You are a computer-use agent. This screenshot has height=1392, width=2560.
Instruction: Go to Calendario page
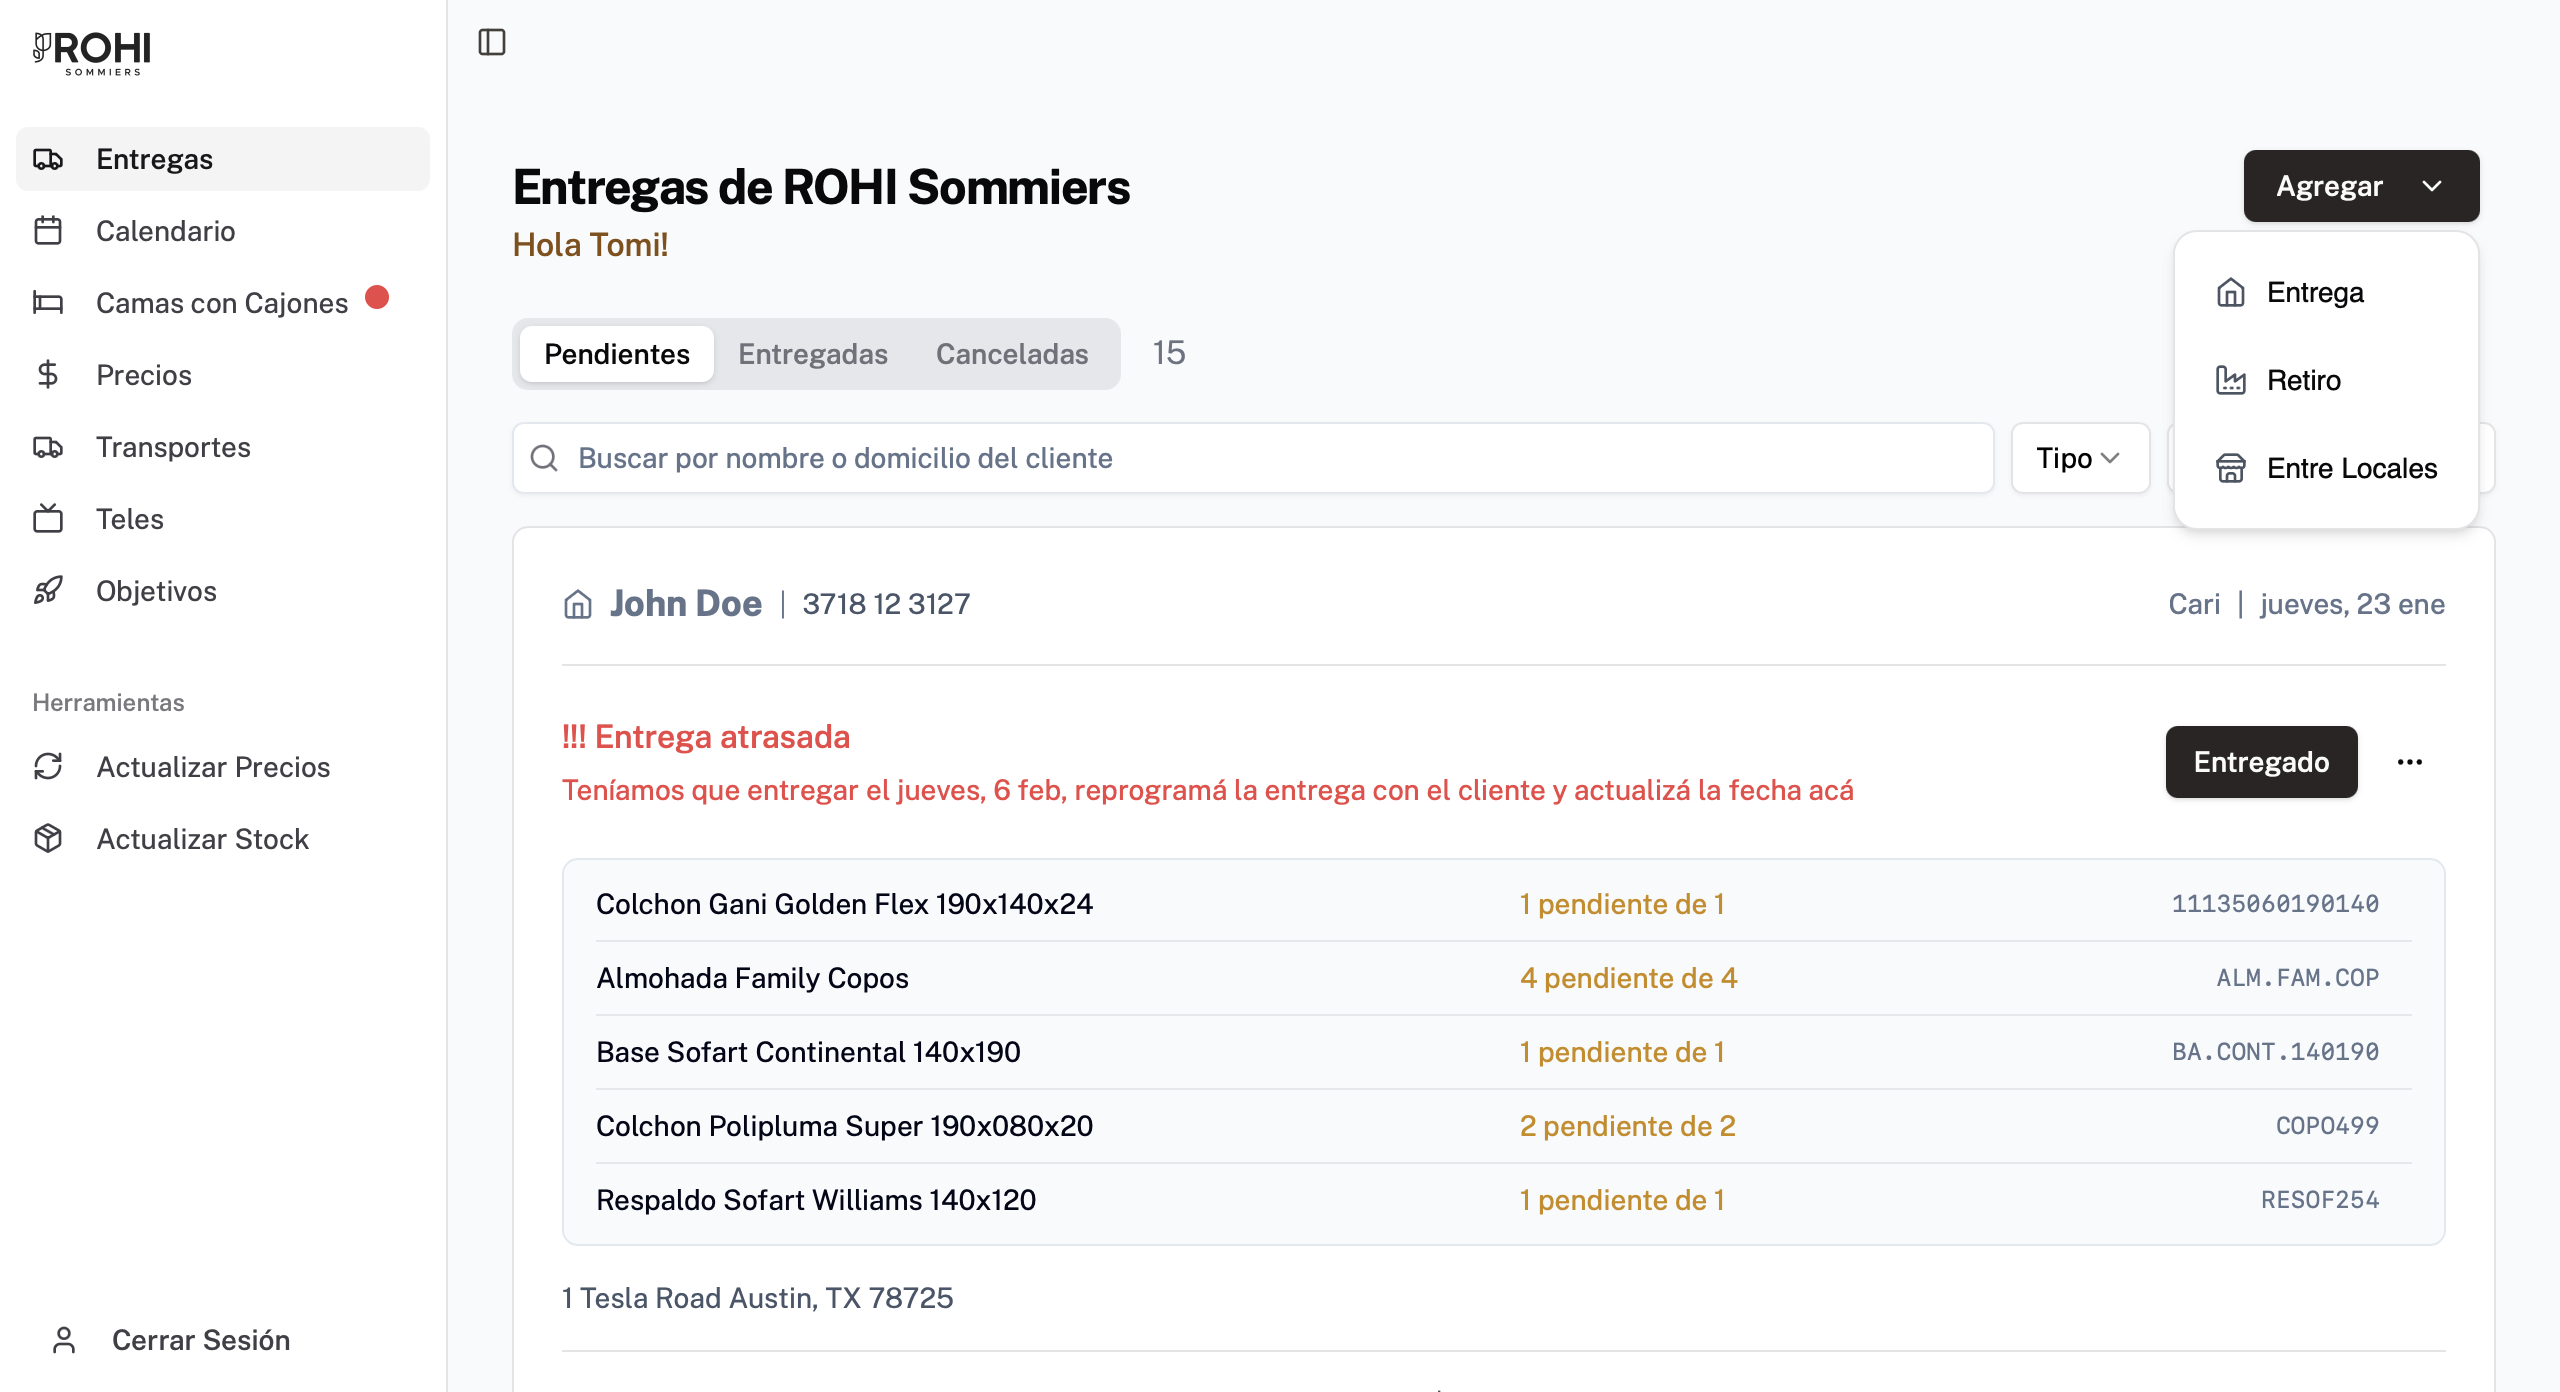(223, 231)
